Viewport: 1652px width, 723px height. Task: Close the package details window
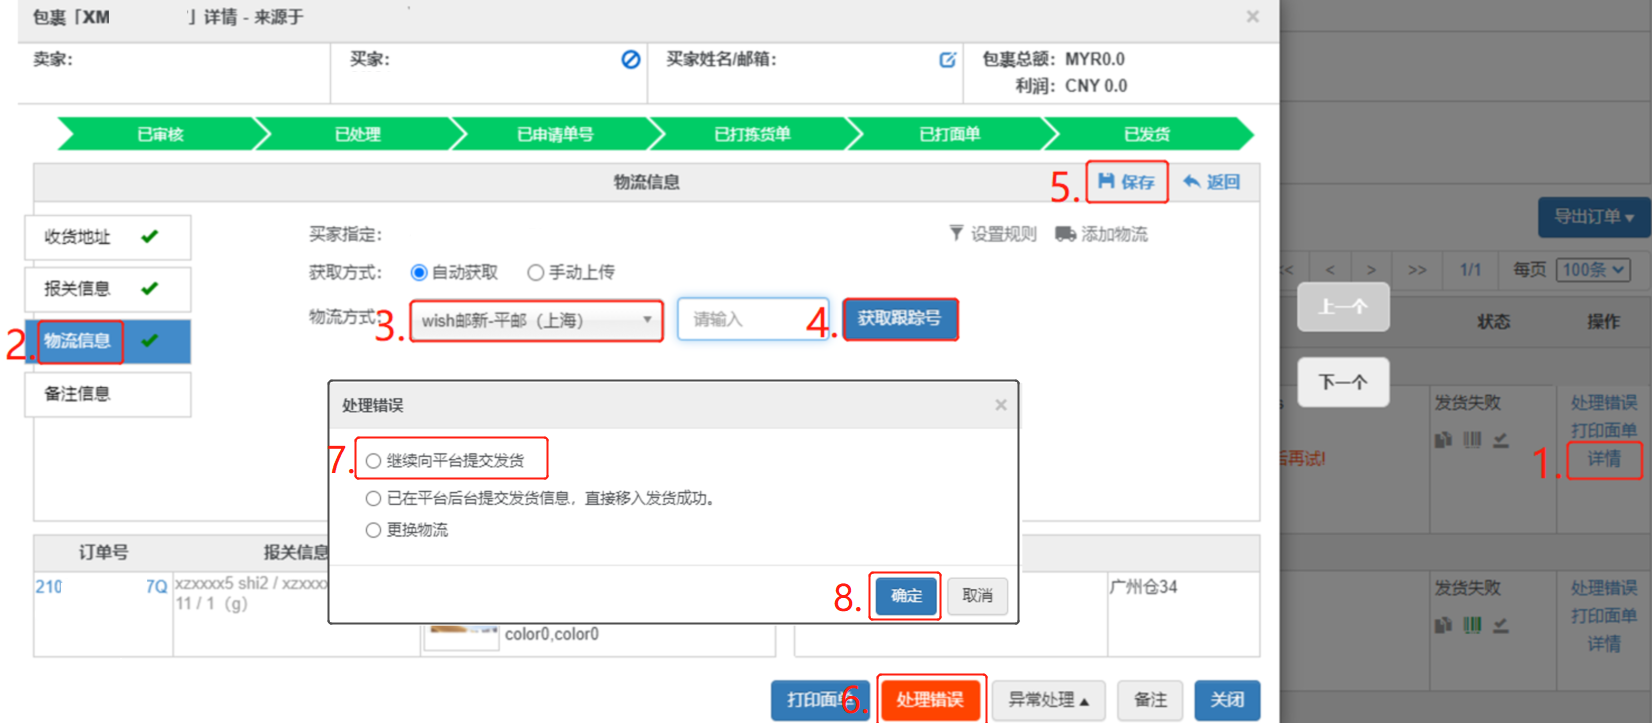[x=1252, y=17]
